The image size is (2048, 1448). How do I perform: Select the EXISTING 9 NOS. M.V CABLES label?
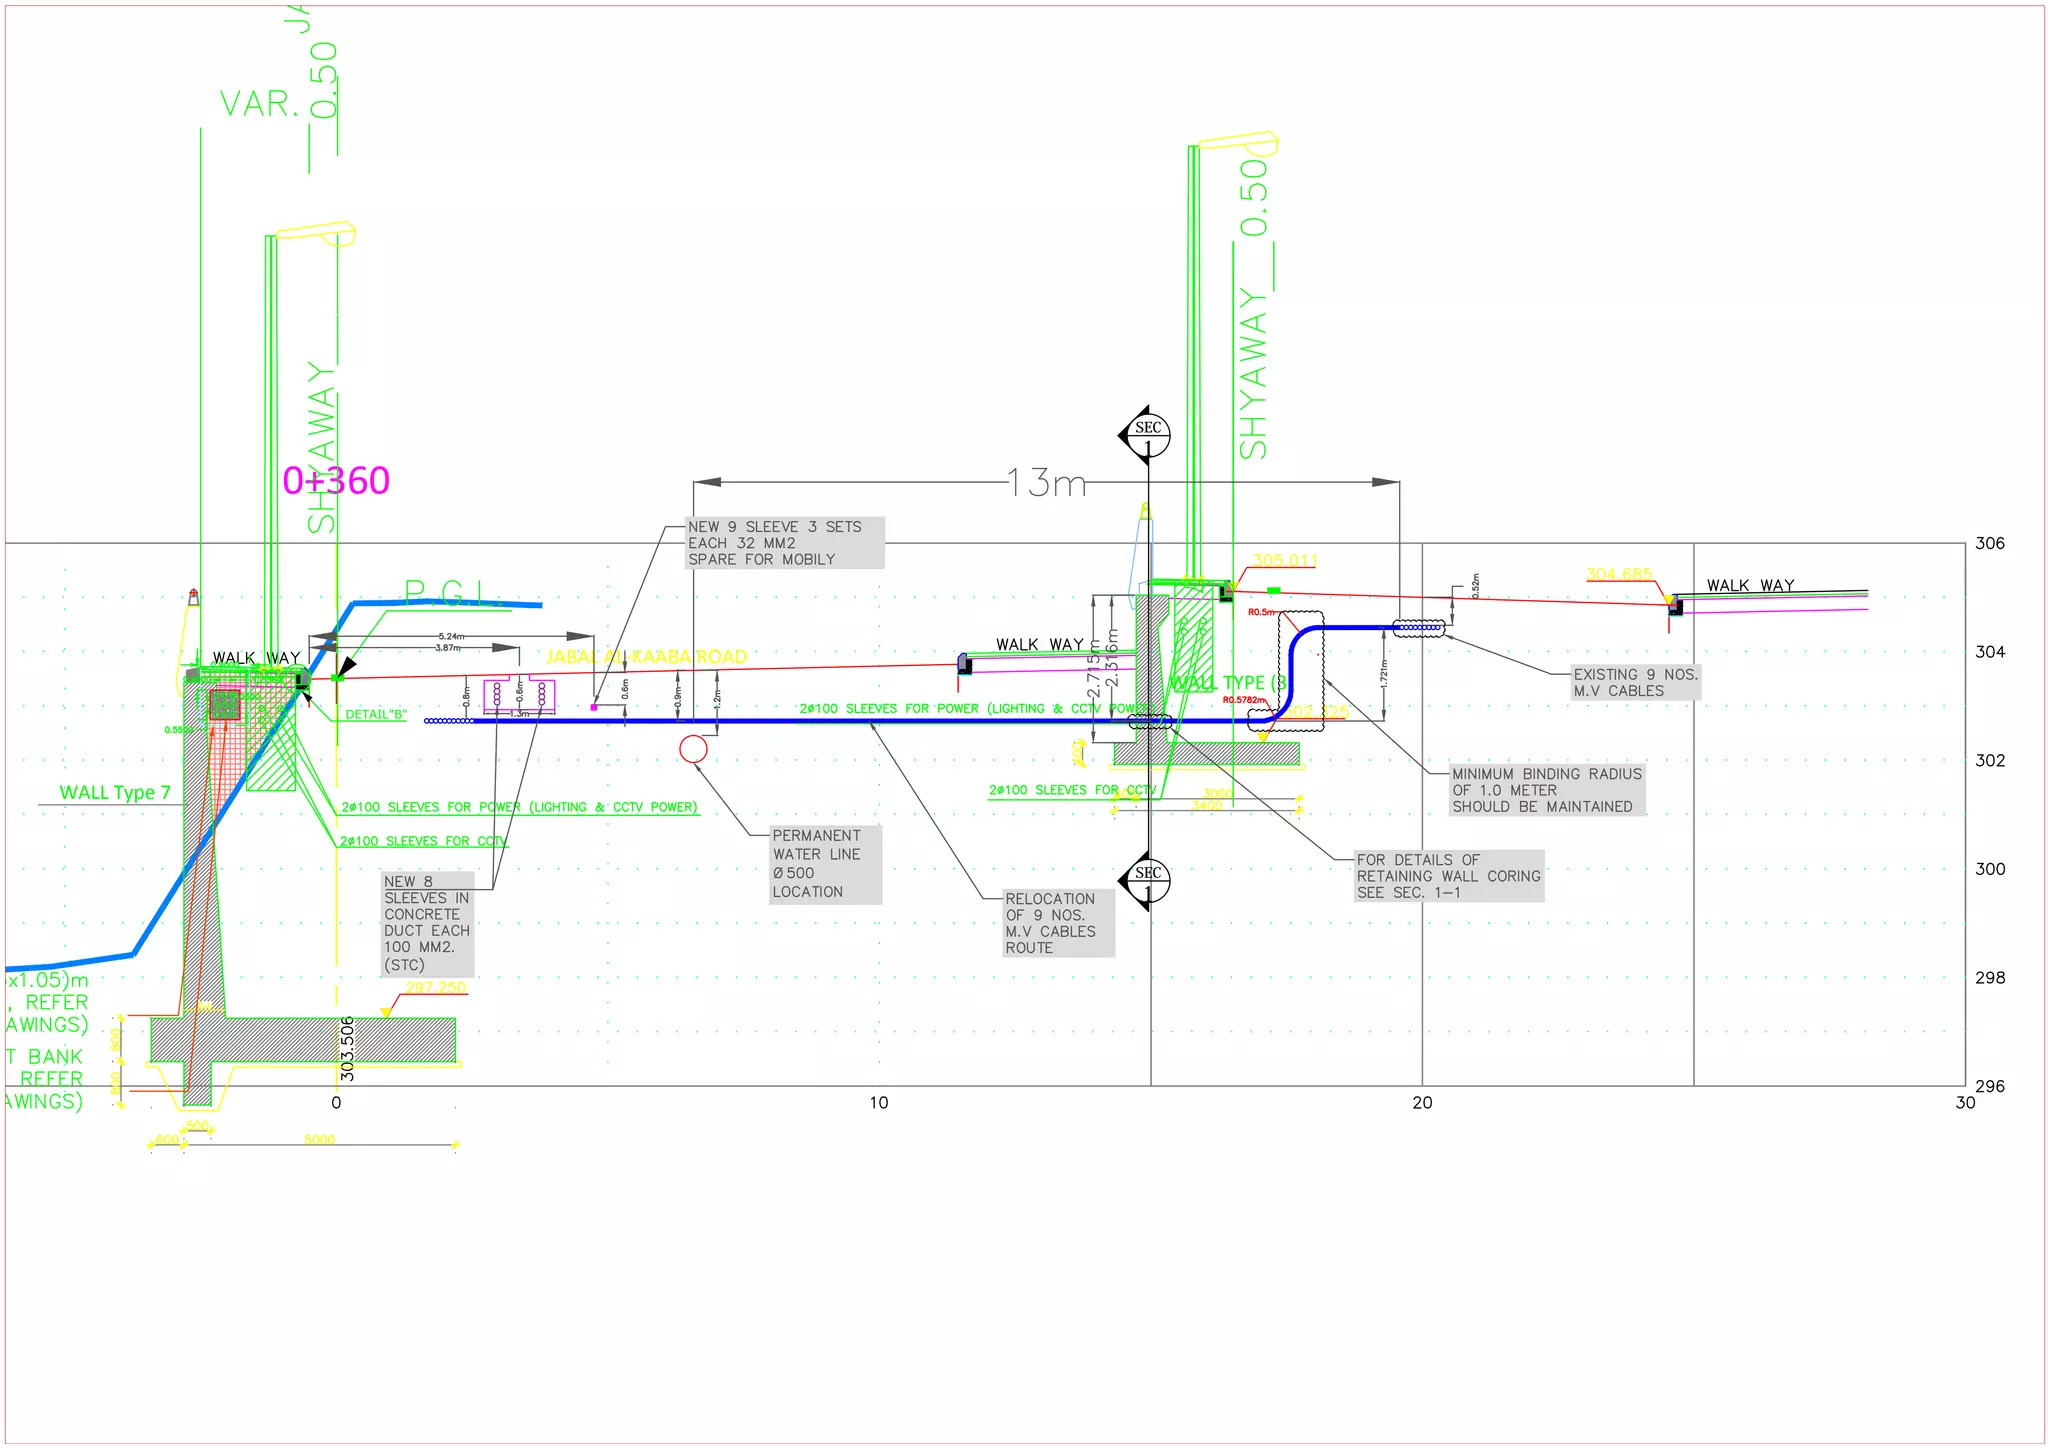click(x=1635, y=682)
